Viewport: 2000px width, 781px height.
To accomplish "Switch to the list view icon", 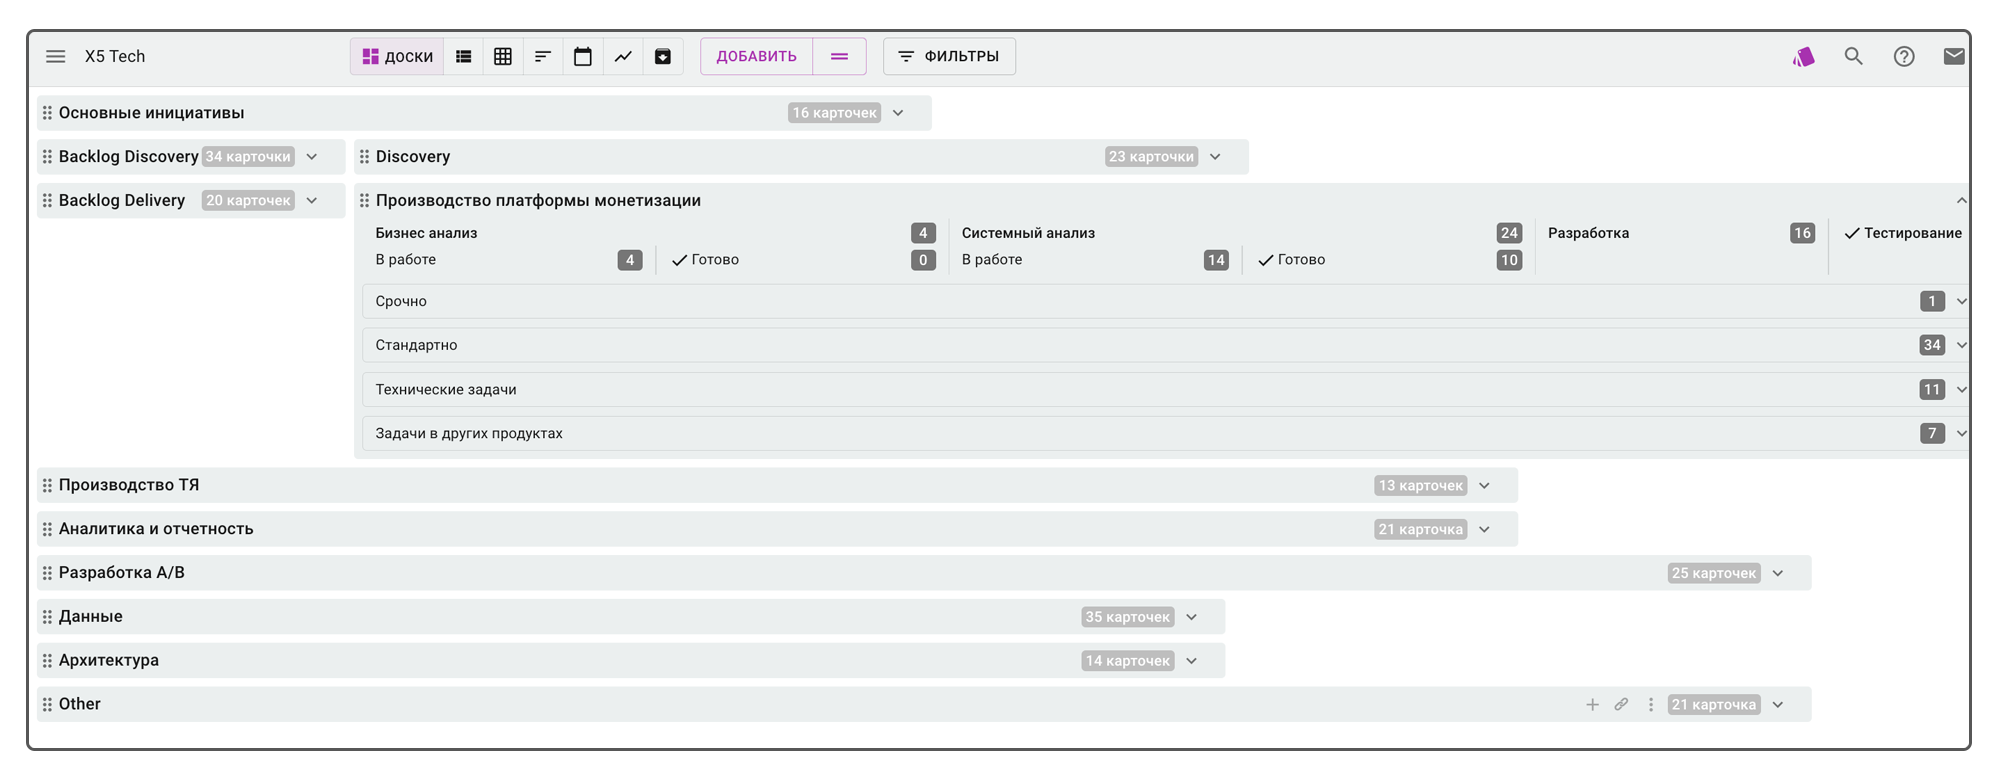I will click(x=463, y=57).
